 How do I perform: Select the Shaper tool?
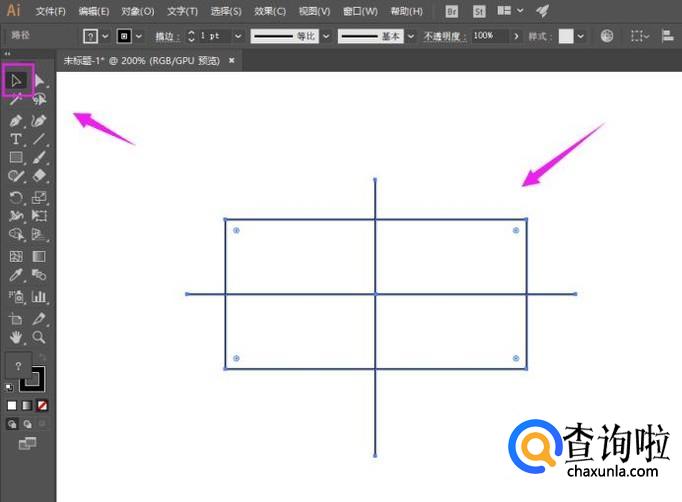click(x=16, y=176)
